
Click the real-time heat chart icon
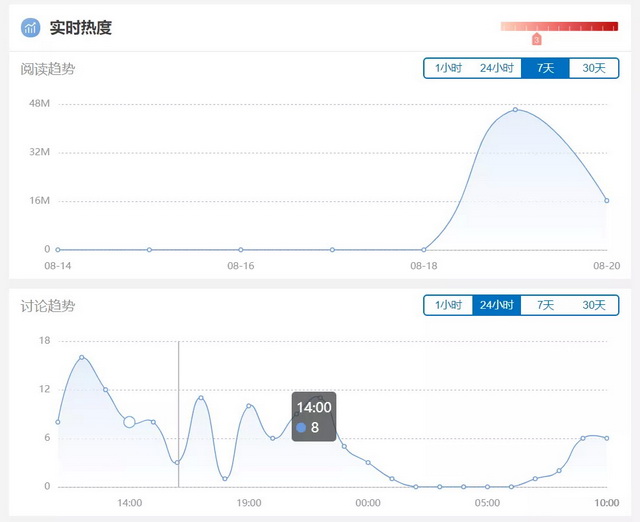tap(31, 28)
